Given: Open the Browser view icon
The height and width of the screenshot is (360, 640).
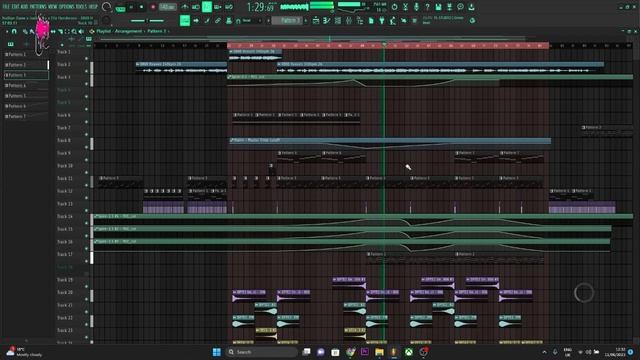Looking at the screenshot, I should click(360, 20).
